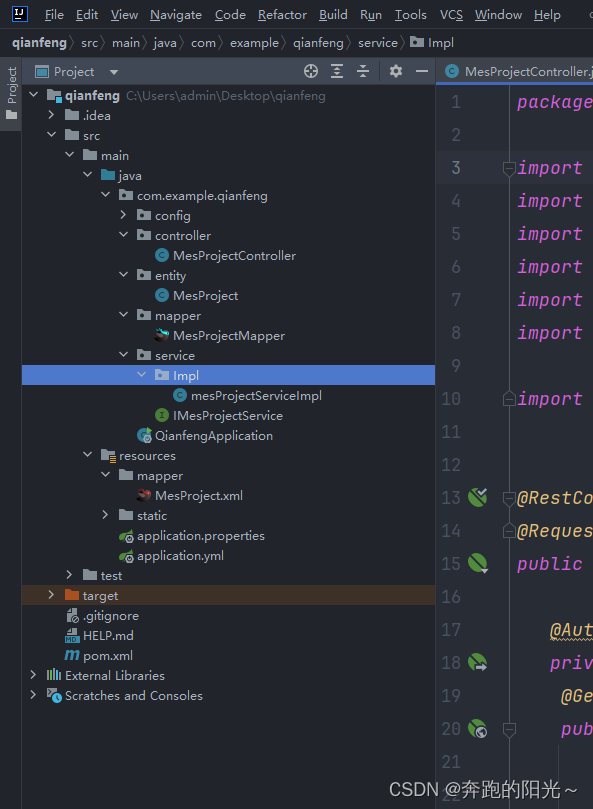Viewport: 593px width, 809px height.
Task: Collapse the controller package
Action: tap(123, 235)
